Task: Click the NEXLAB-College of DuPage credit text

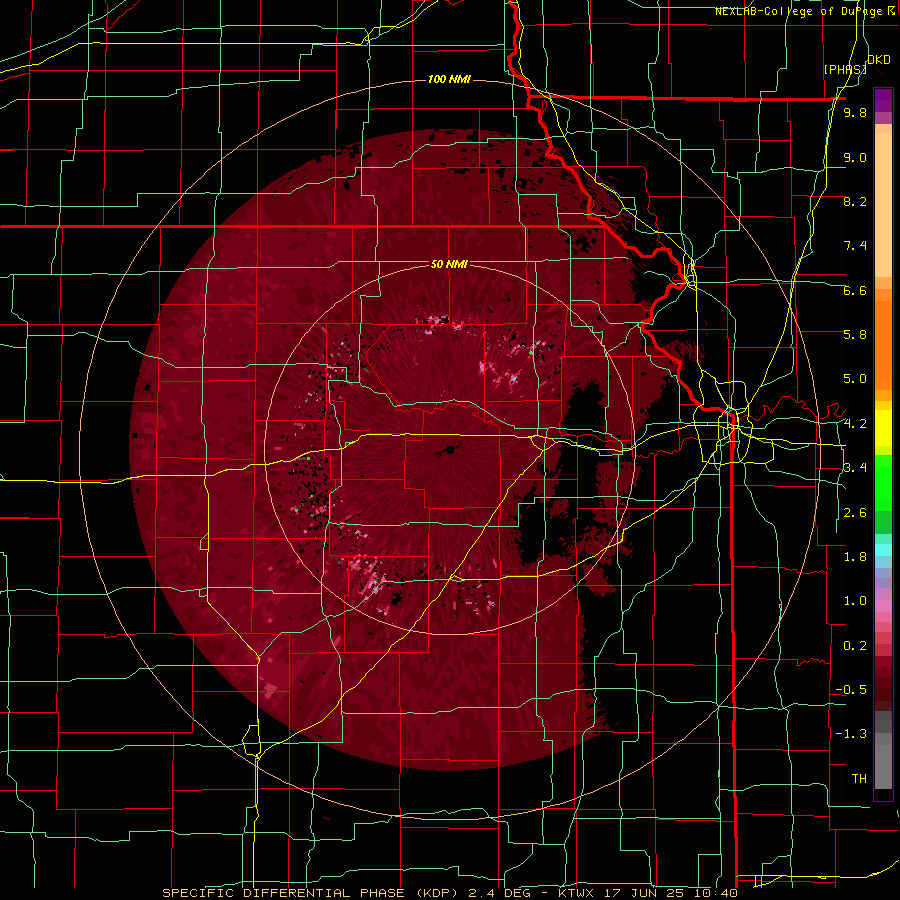Action: tap(804, 11)
